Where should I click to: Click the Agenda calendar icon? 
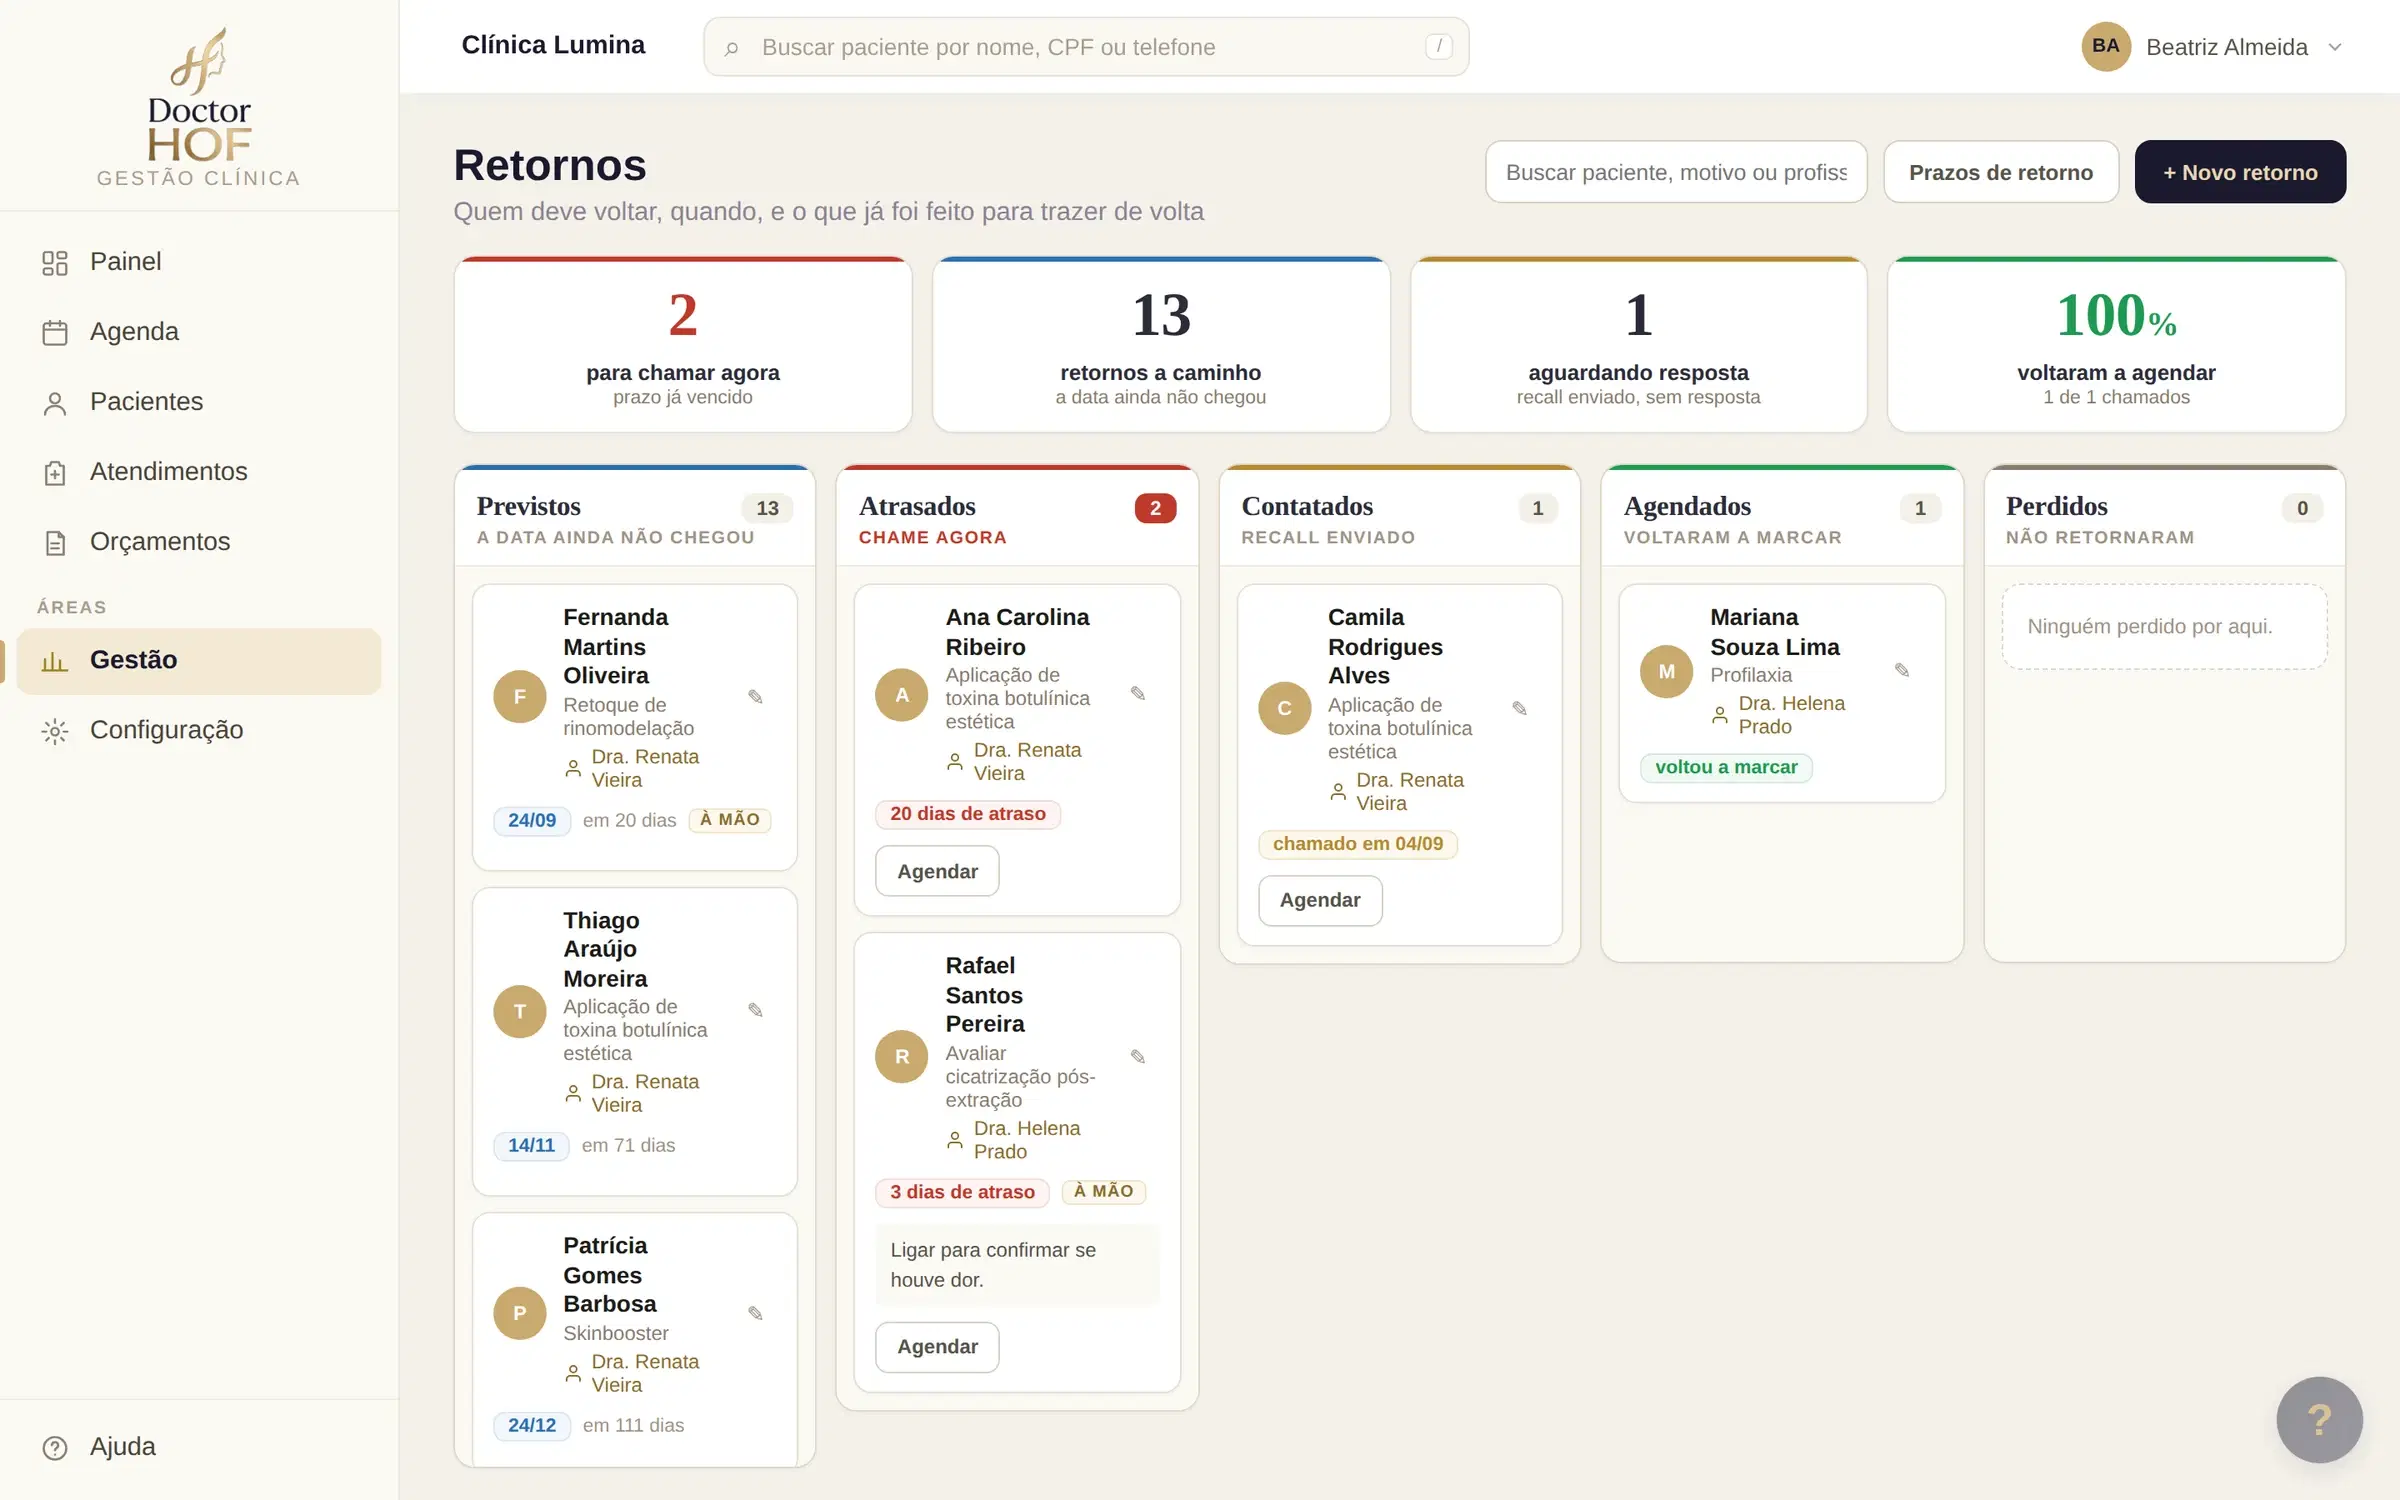[55, 333]
